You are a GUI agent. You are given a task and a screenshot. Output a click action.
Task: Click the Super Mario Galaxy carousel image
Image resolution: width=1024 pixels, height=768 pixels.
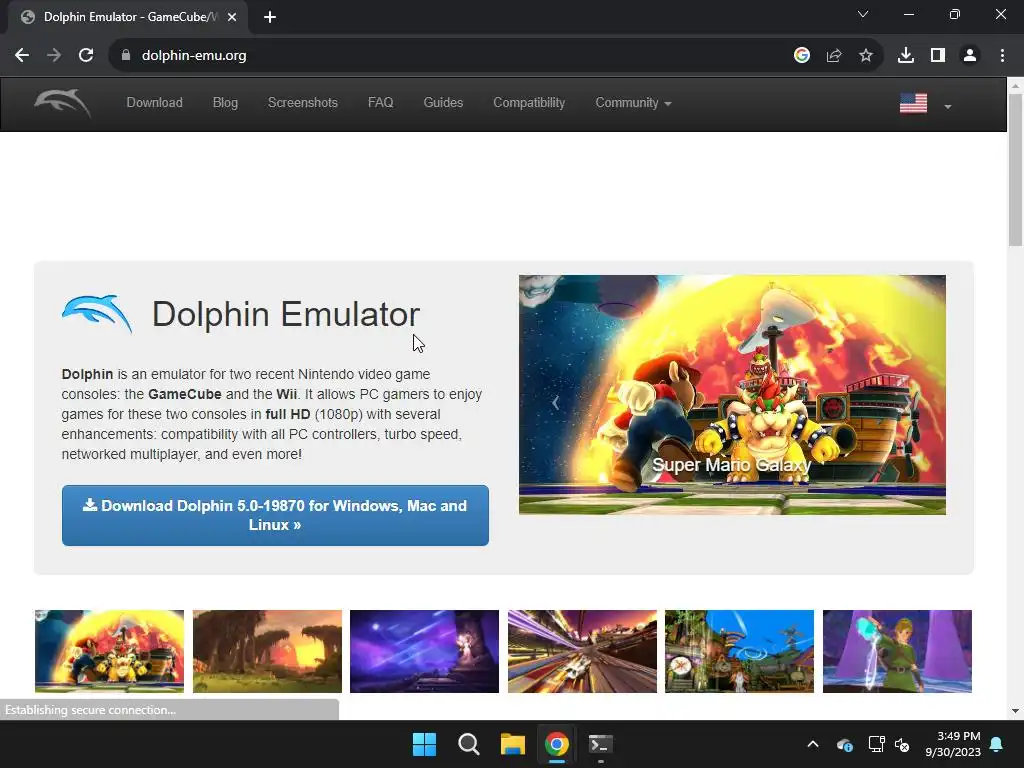click(x=732, y=394)
